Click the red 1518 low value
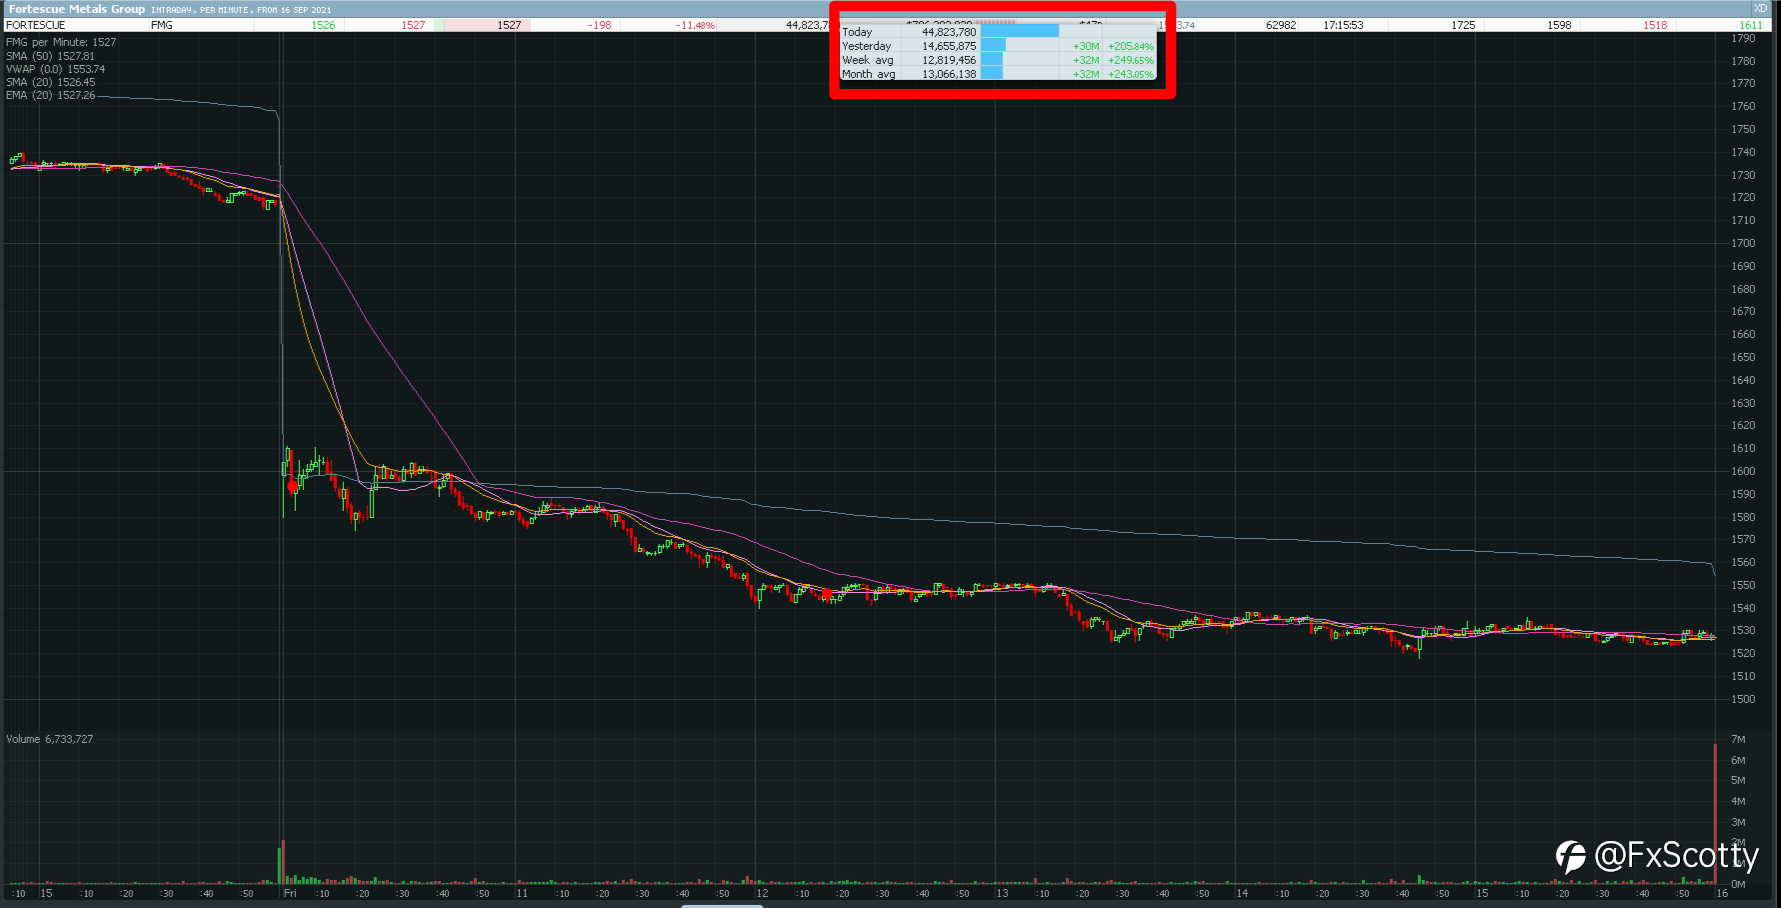 coord(1655,25)
